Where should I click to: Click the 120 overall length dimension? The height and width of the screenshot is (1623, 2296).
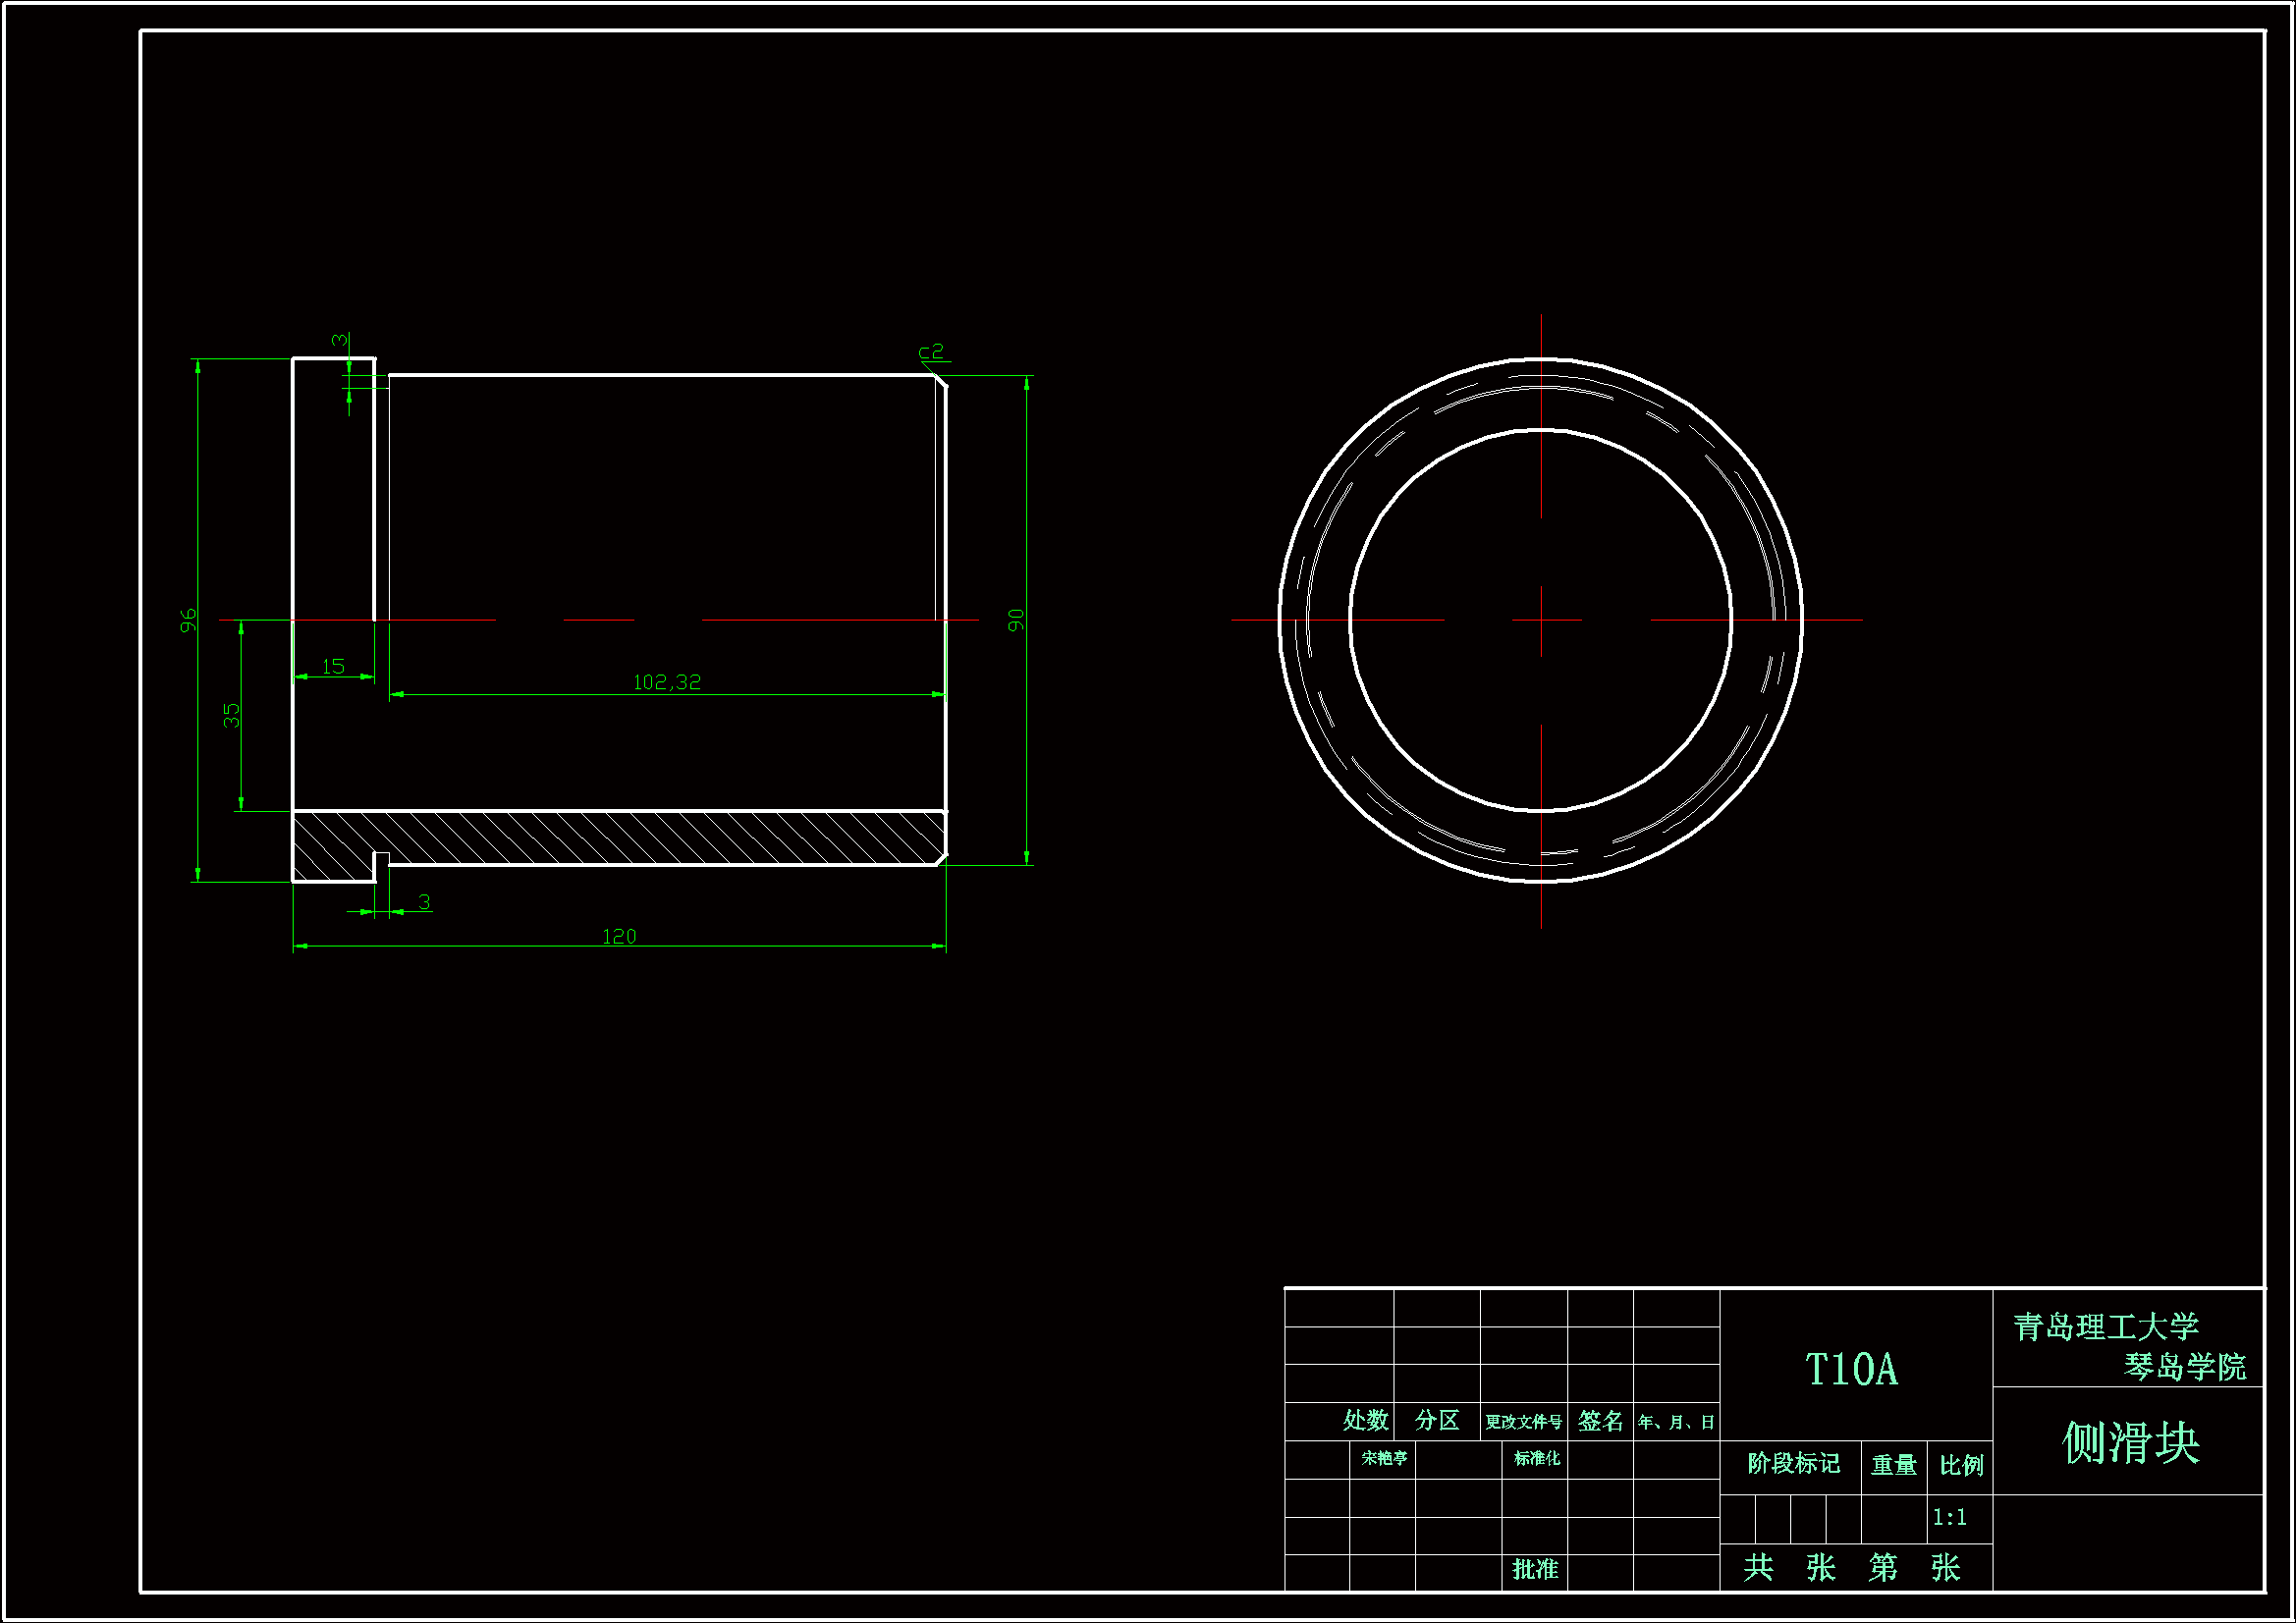[619, 937]
